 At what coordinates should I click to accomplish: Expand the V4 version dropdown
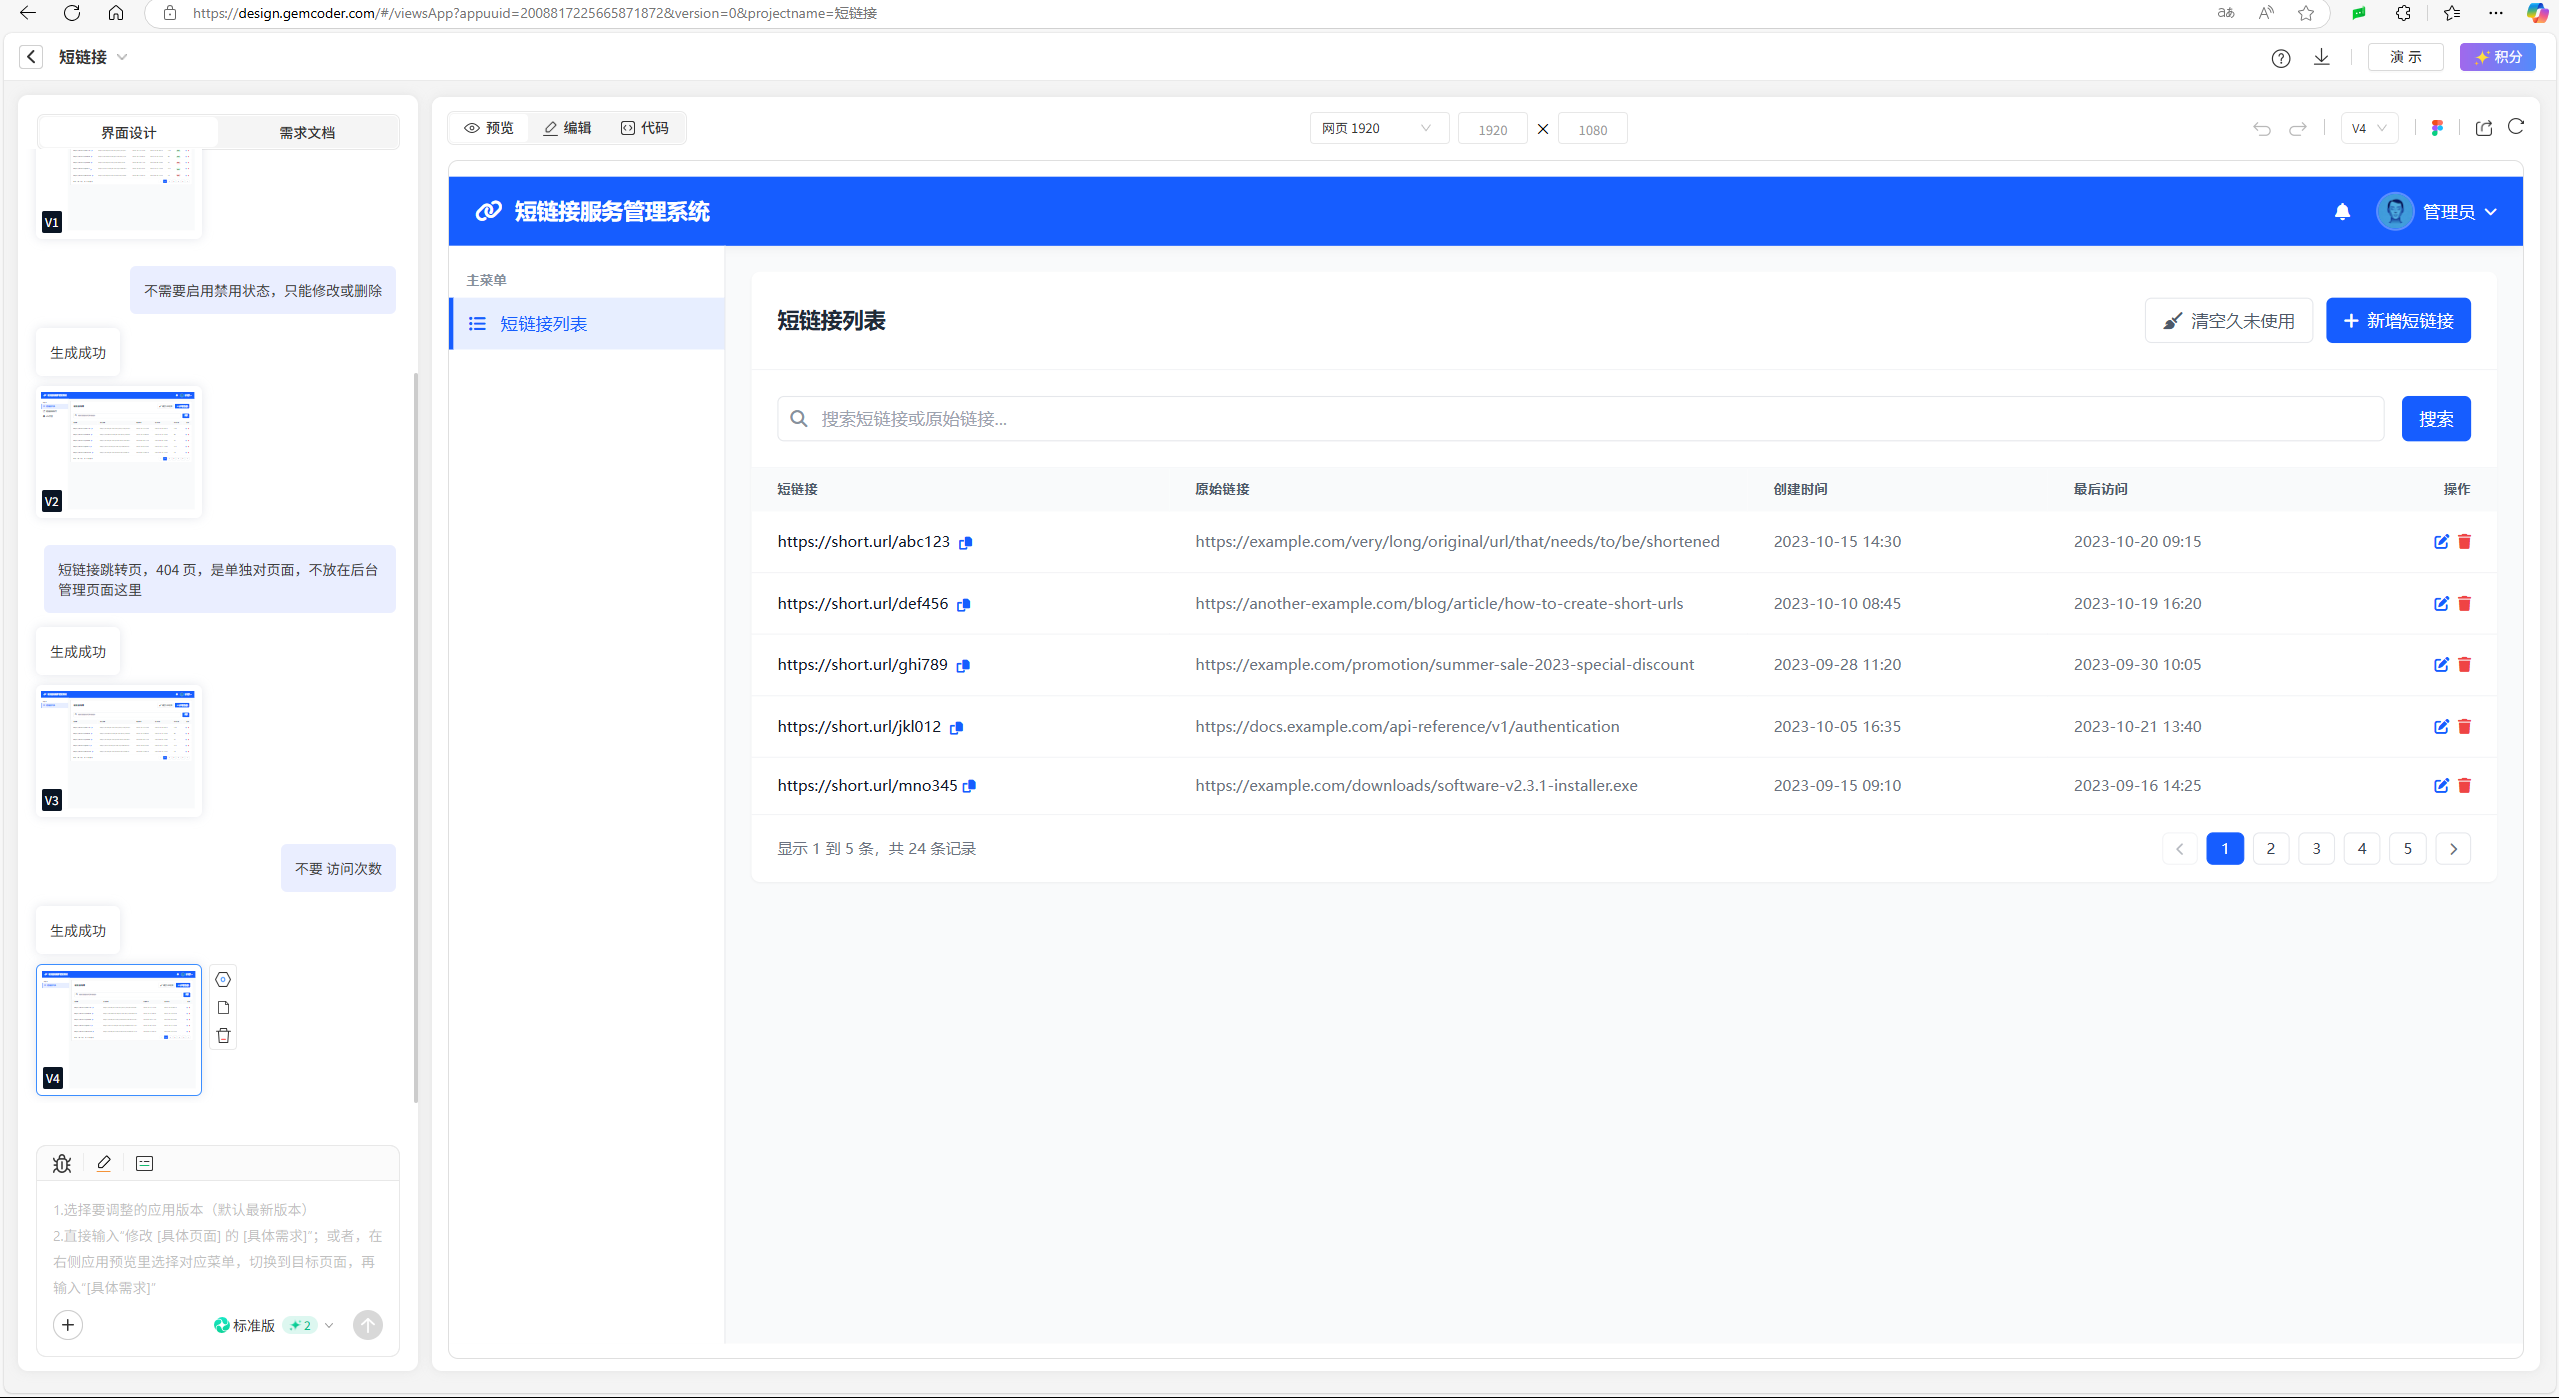2368,128
